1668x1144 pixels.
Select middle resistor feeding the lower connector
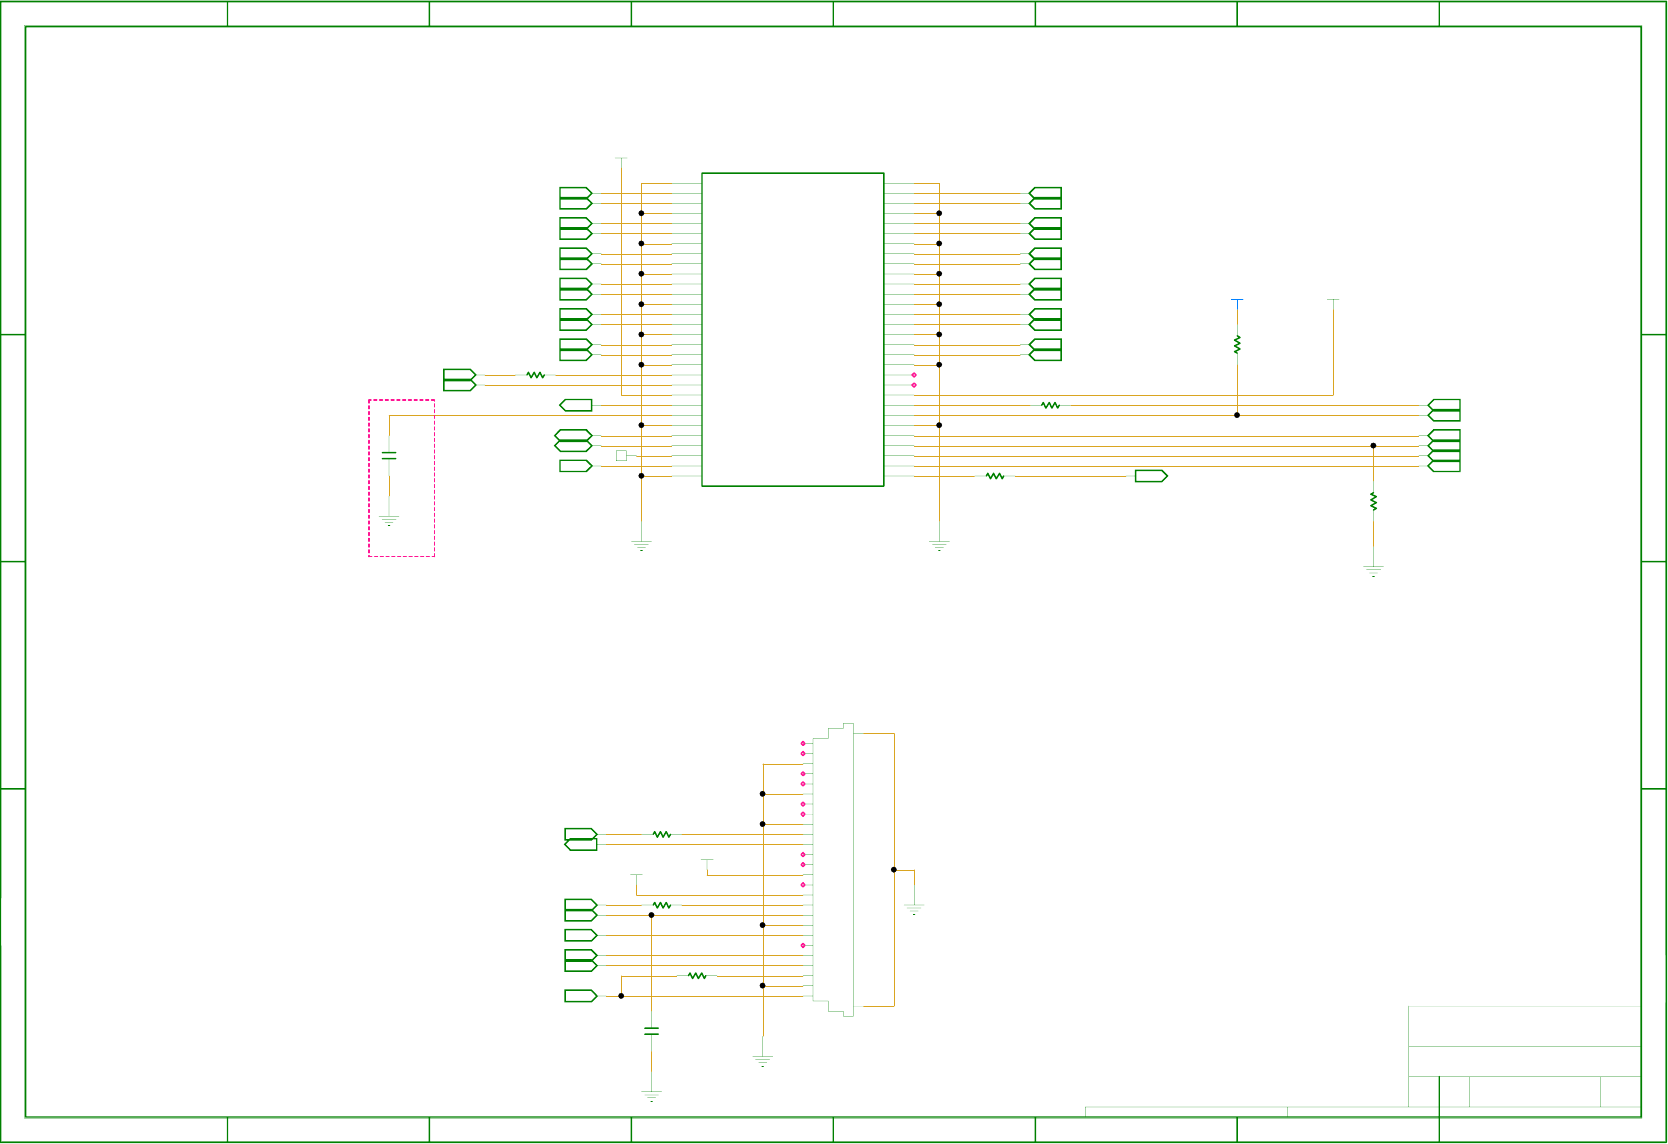pos(661,905)
